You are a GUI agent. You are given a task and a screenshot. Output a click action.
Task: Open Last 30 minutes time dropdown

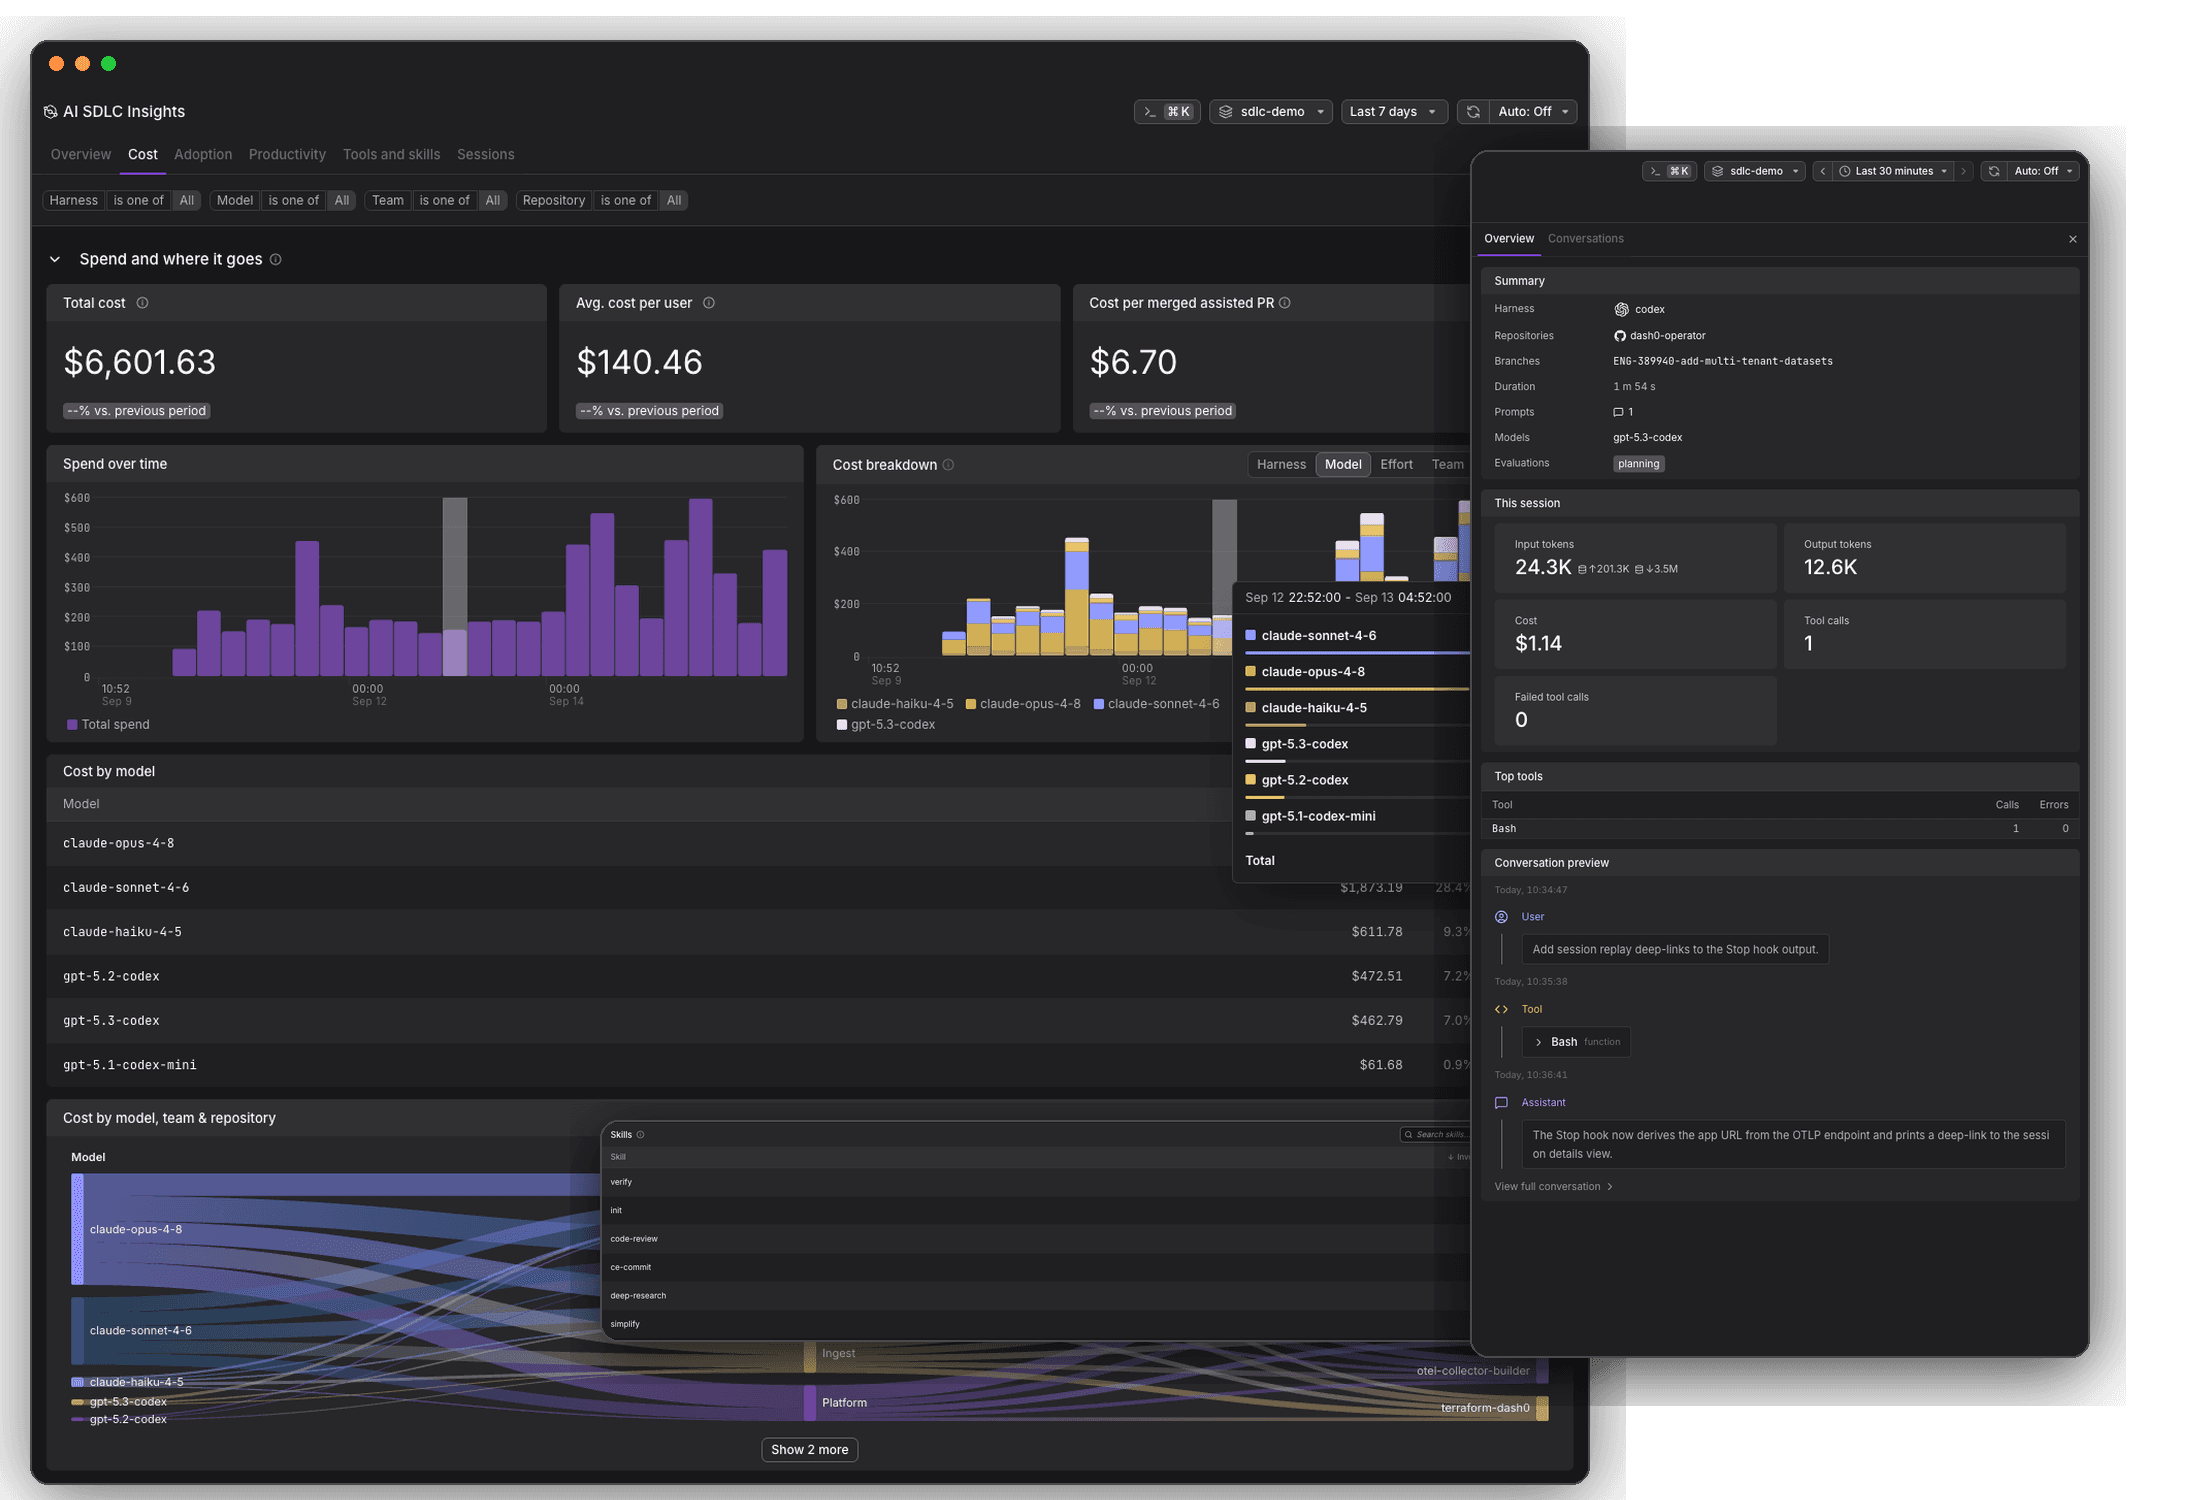(1893, 171)
